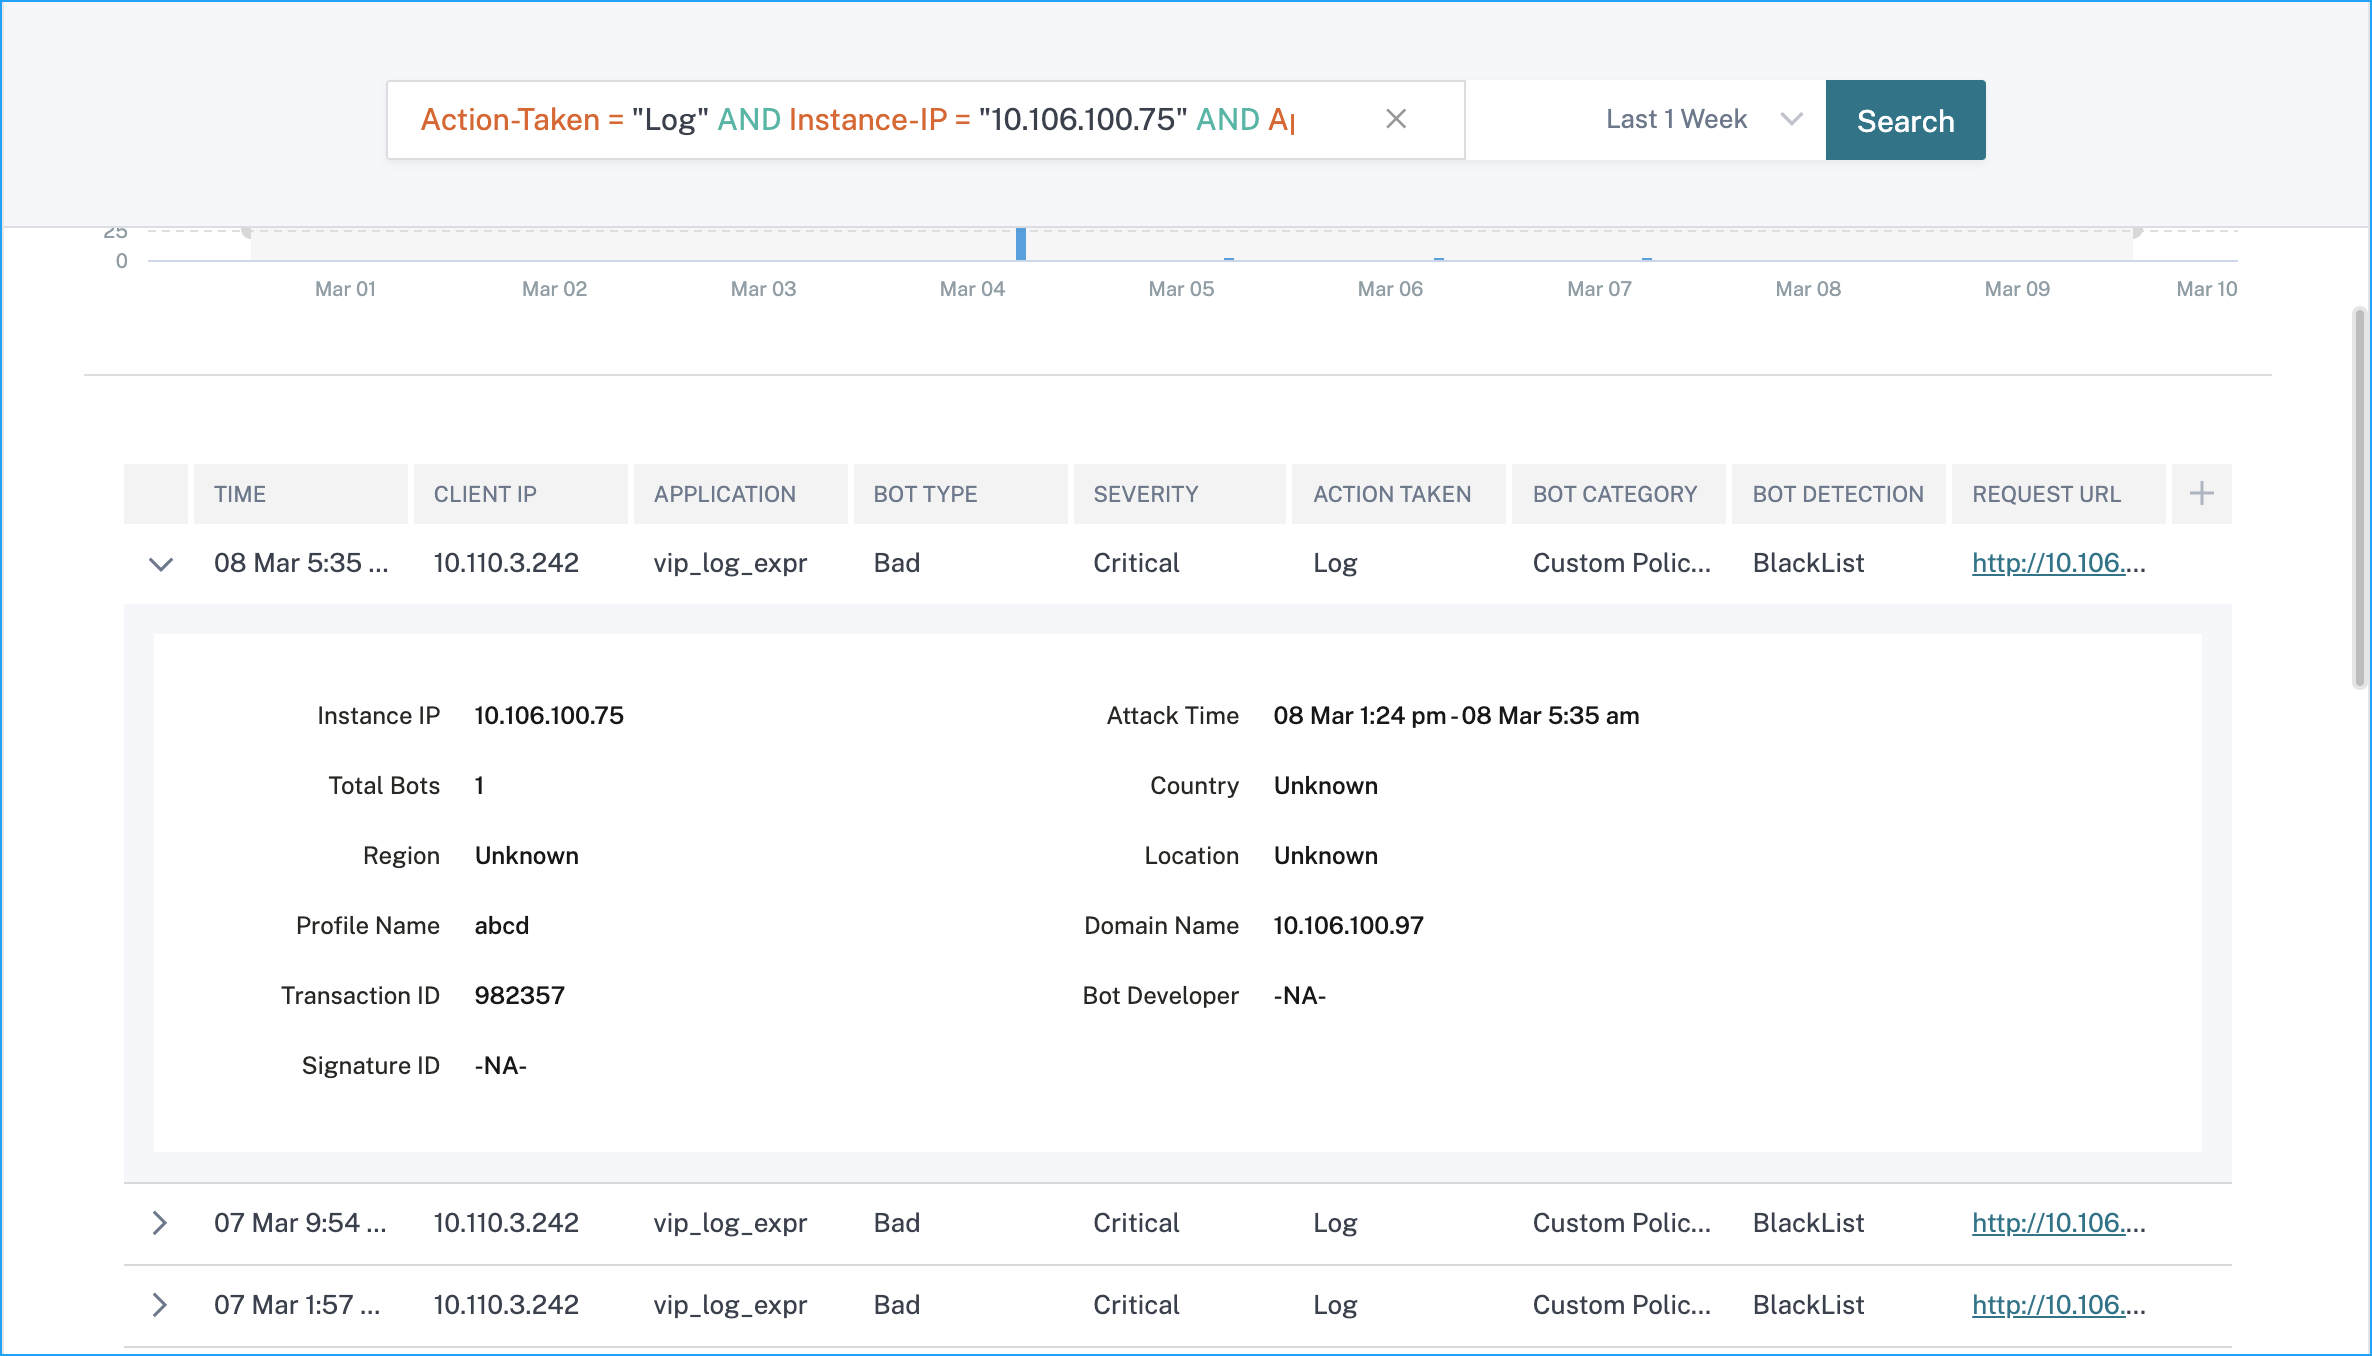This screenshot has width=2372, height=1356.
Task: Expand the 07 Mar 1:57 row
Action: pyautogui.click(x=159, y=1304)
